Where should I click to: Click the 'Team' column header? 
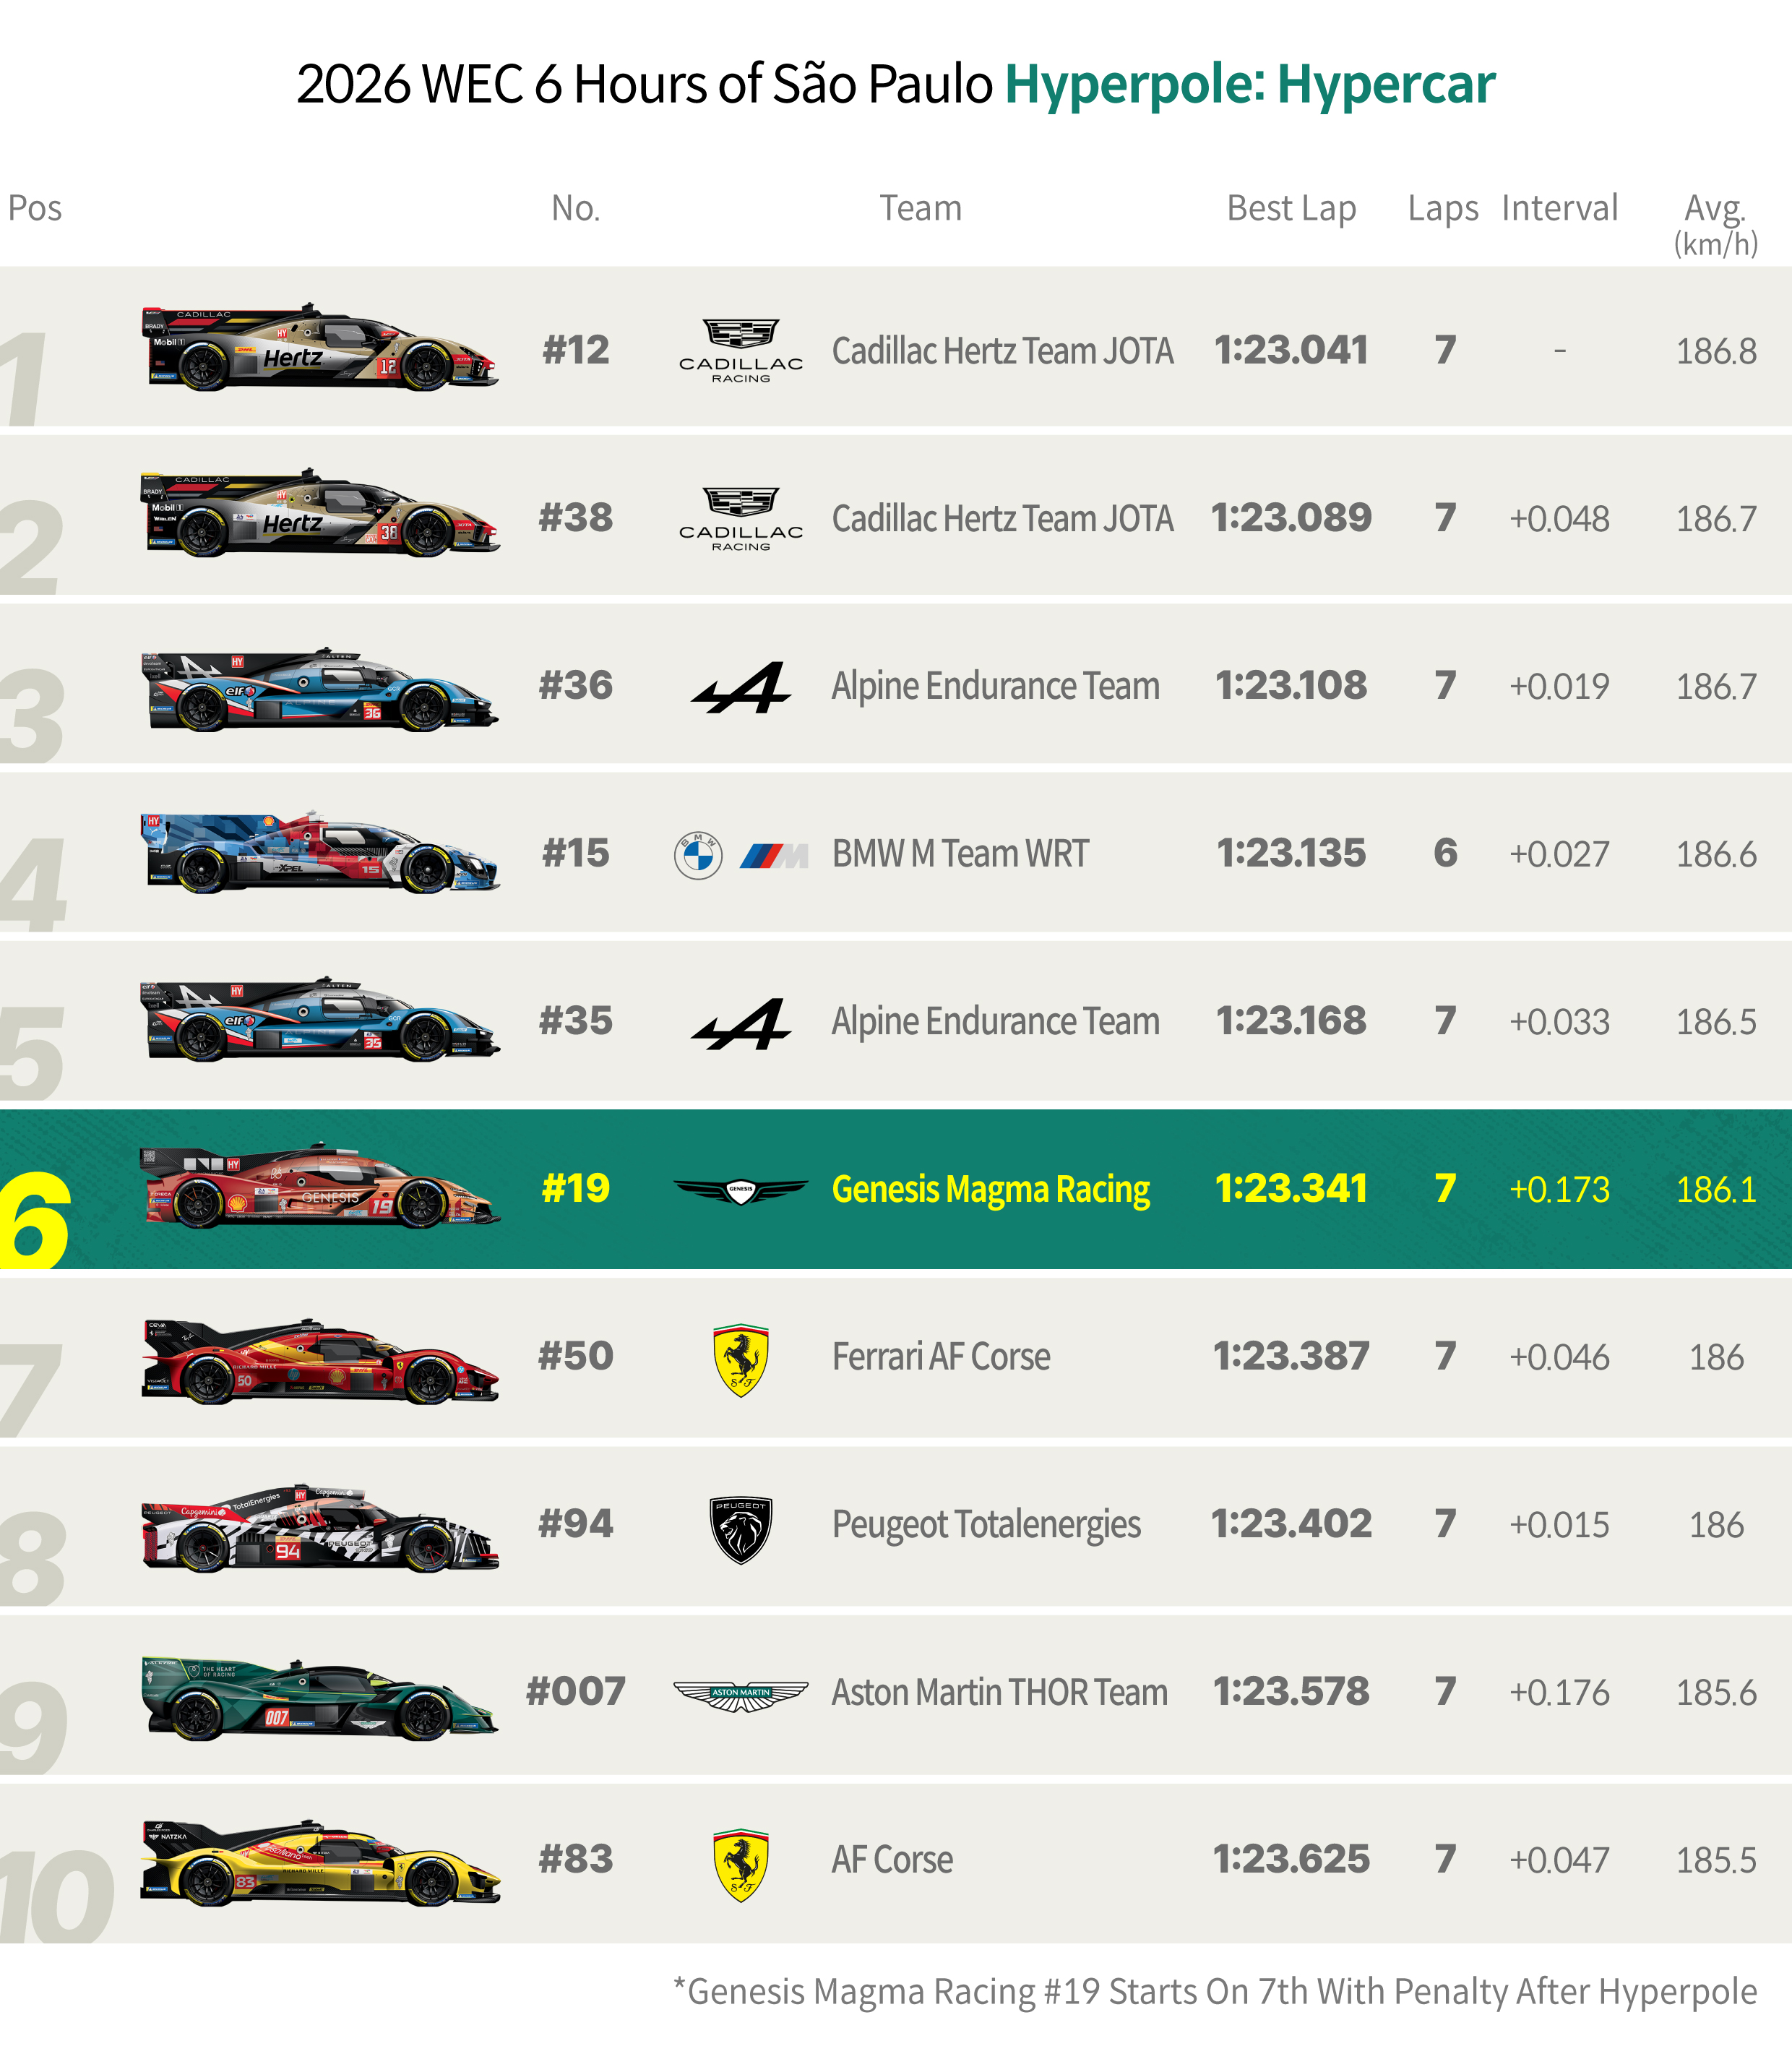(x=921, y=208)
